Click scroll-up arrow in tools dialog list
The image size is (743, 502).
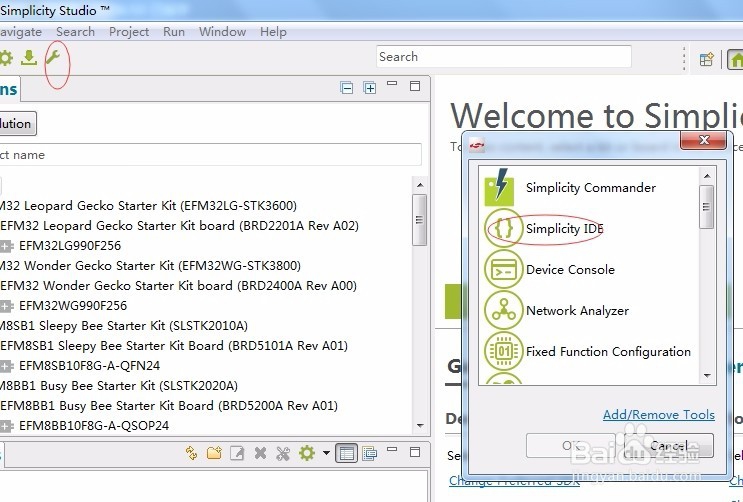[707, 176]
